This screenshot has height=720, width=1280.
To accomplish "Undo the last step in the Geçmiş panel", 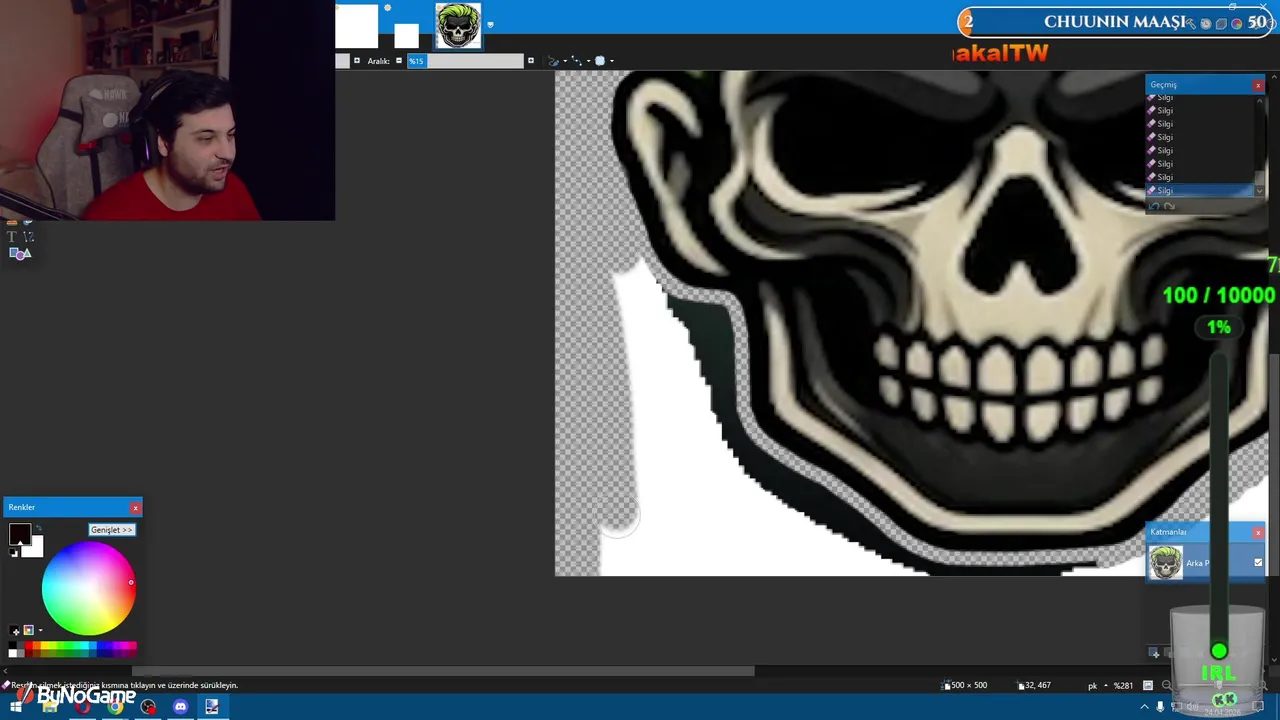I will [x=1154, y=206].
